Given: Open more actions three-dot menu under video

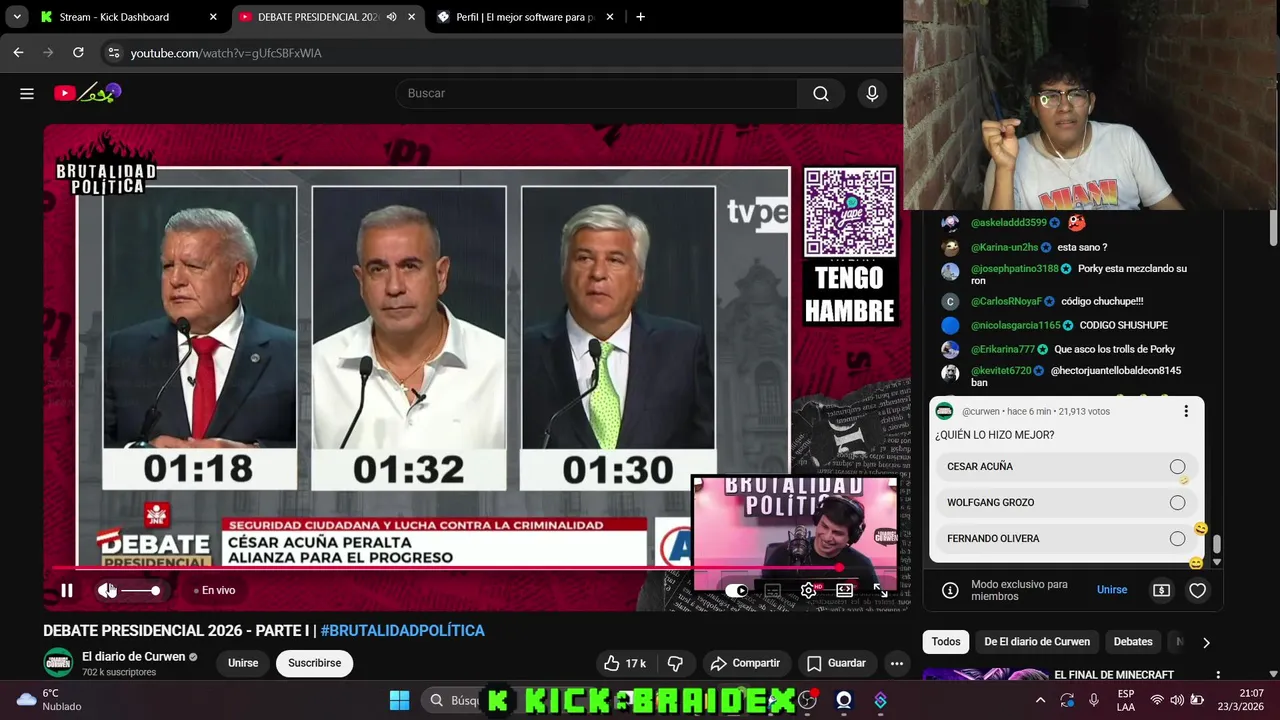Looking at the screenshot, I should [897, 663].
